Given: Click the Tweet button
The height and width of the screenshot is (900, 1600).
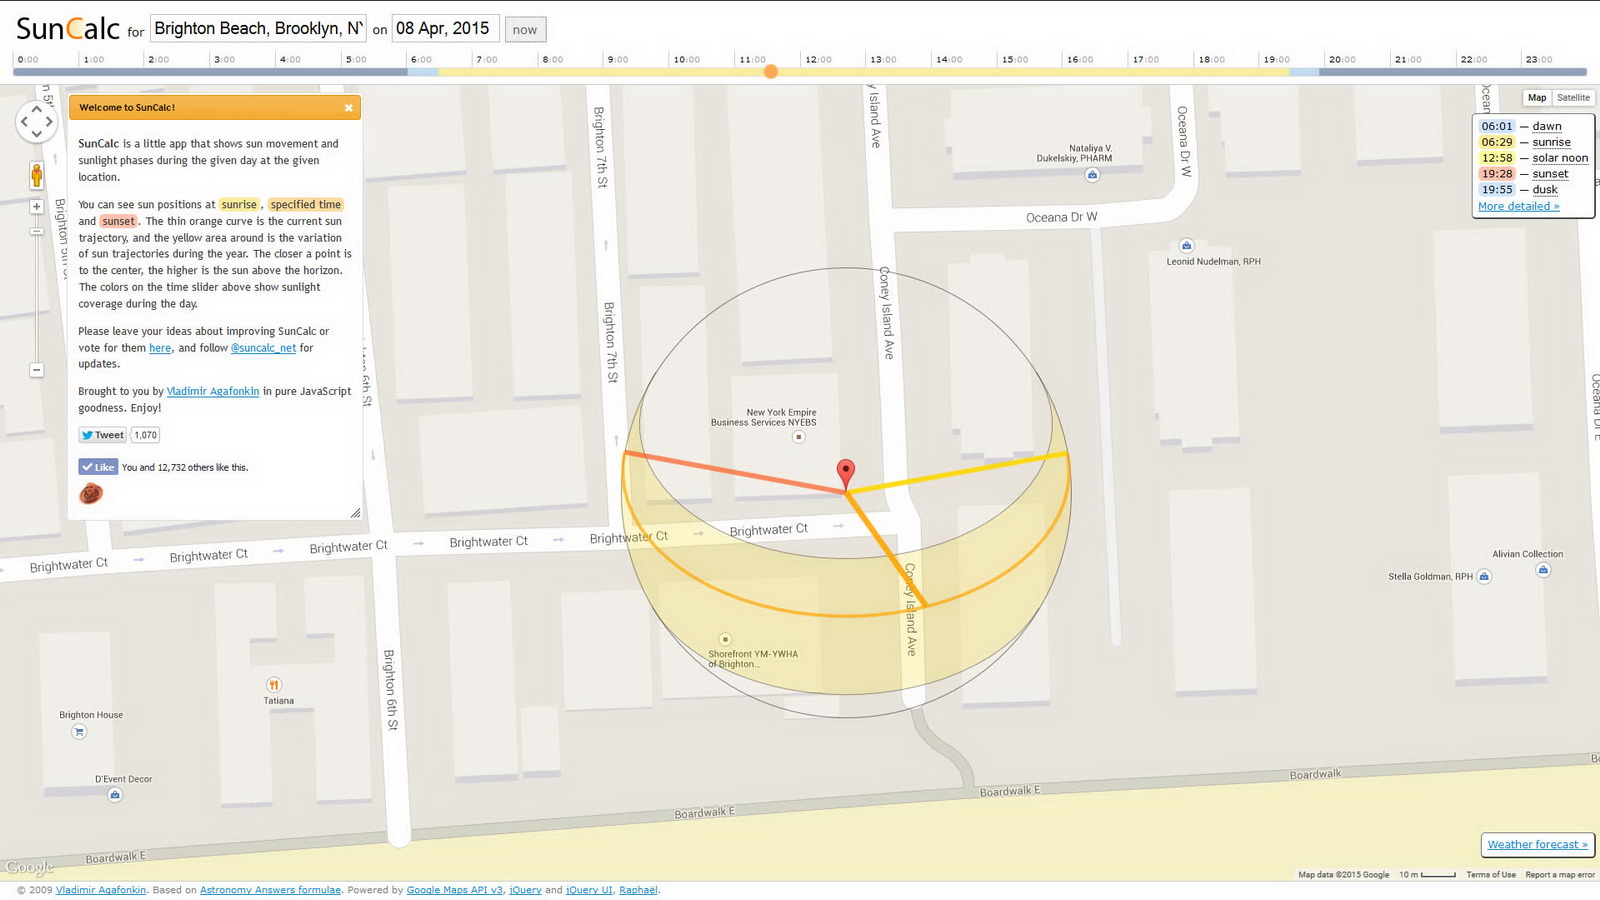Looking at the screenshot, I should coord(103,435).
